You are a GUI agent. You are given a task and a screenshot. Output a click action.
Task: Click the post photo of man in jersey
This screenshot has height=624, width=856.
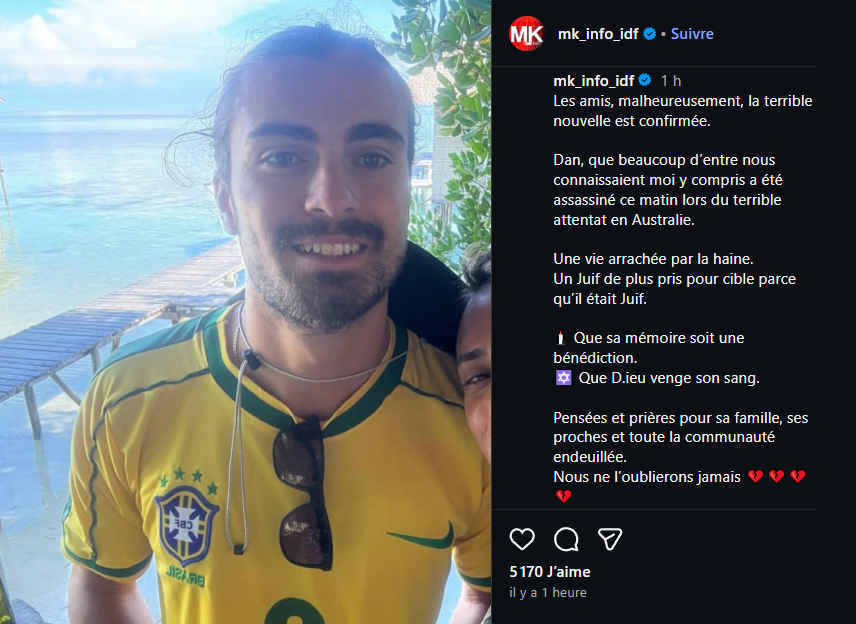tap(246, 312)
